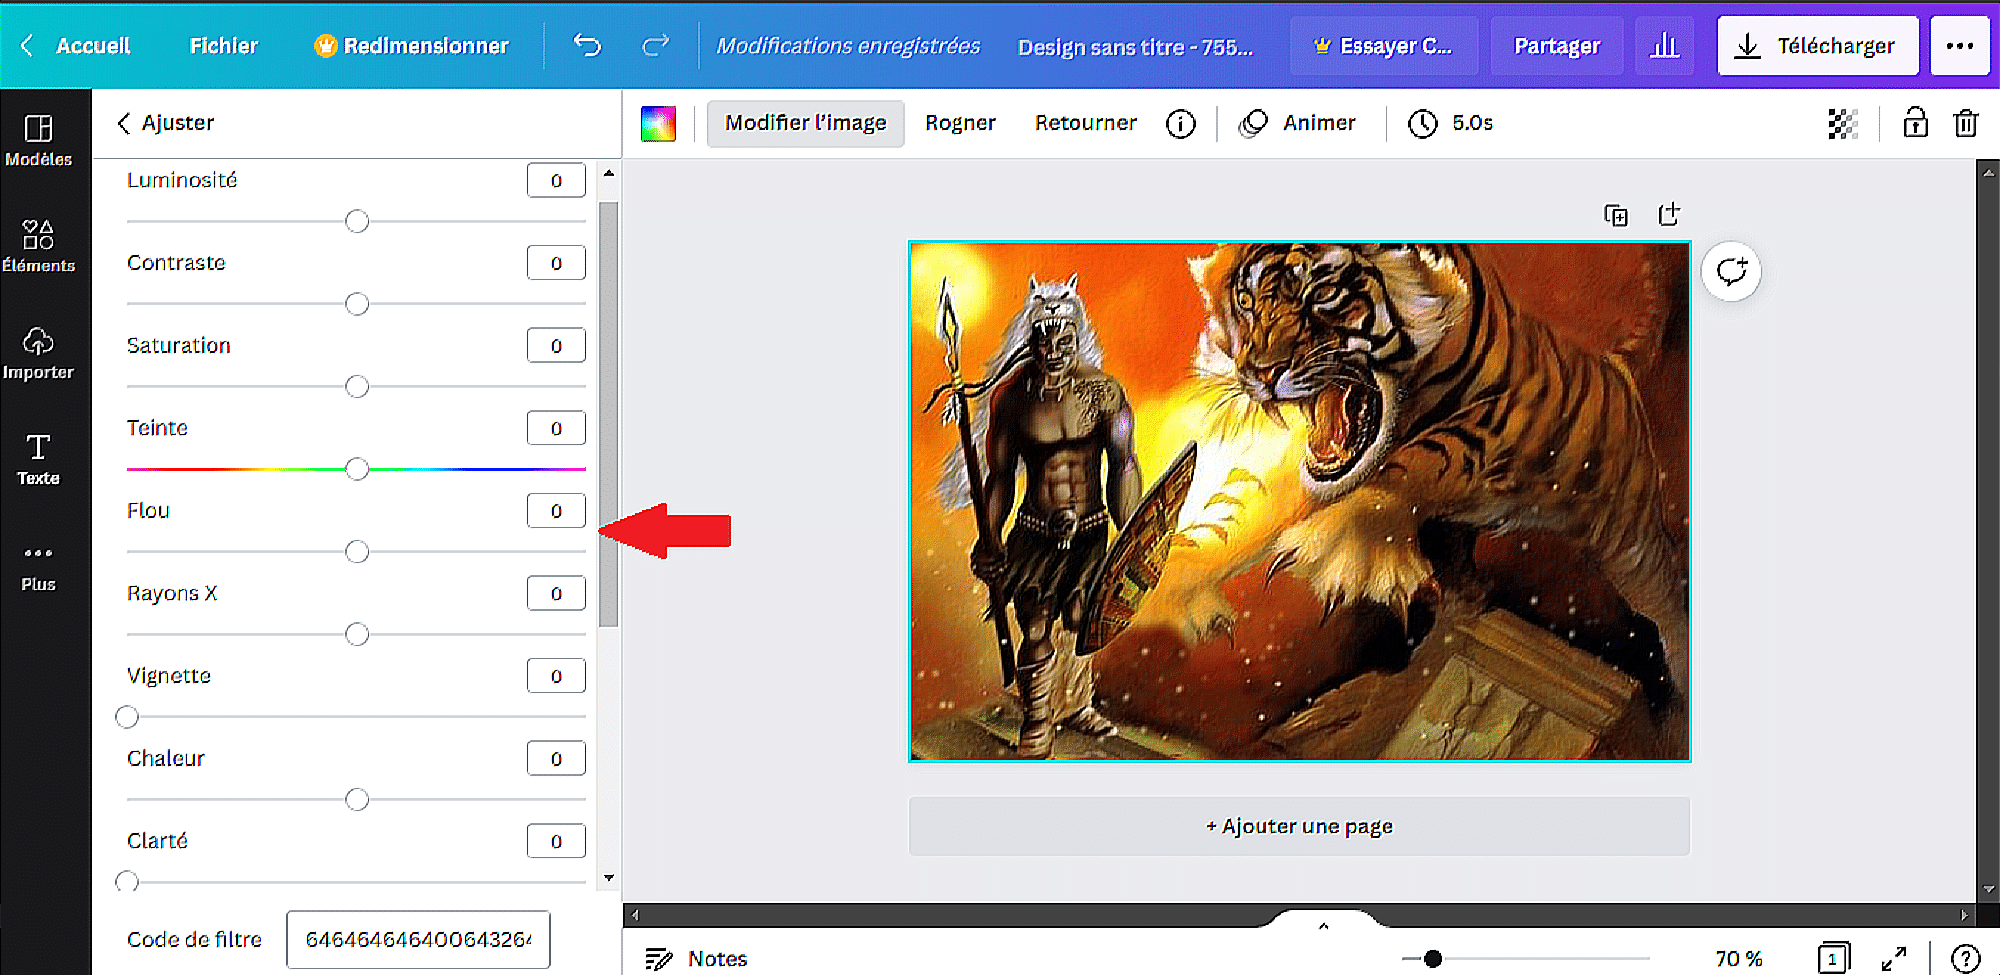Click Animer in the toolbar
2000x975 pixels.
1297,123
